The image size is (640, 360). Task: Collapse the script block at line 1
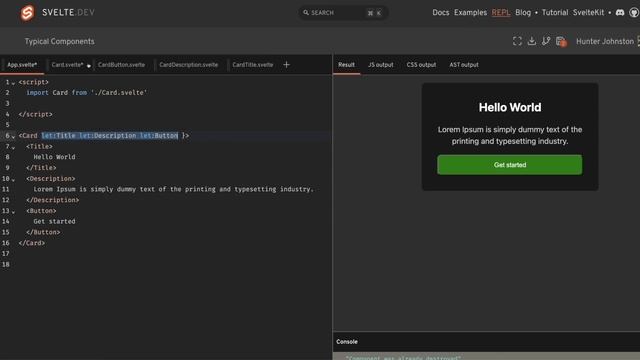coord(13,83)
